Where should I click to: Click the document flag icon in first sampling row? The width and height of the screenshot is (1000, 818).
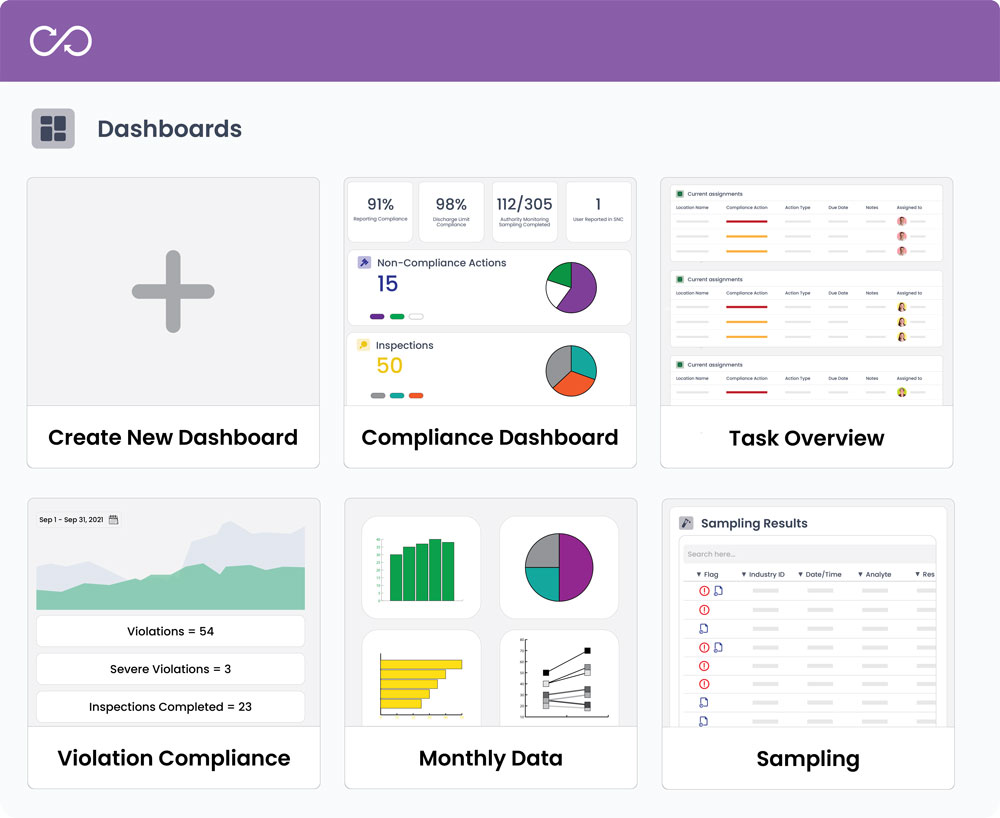(719, 591)
